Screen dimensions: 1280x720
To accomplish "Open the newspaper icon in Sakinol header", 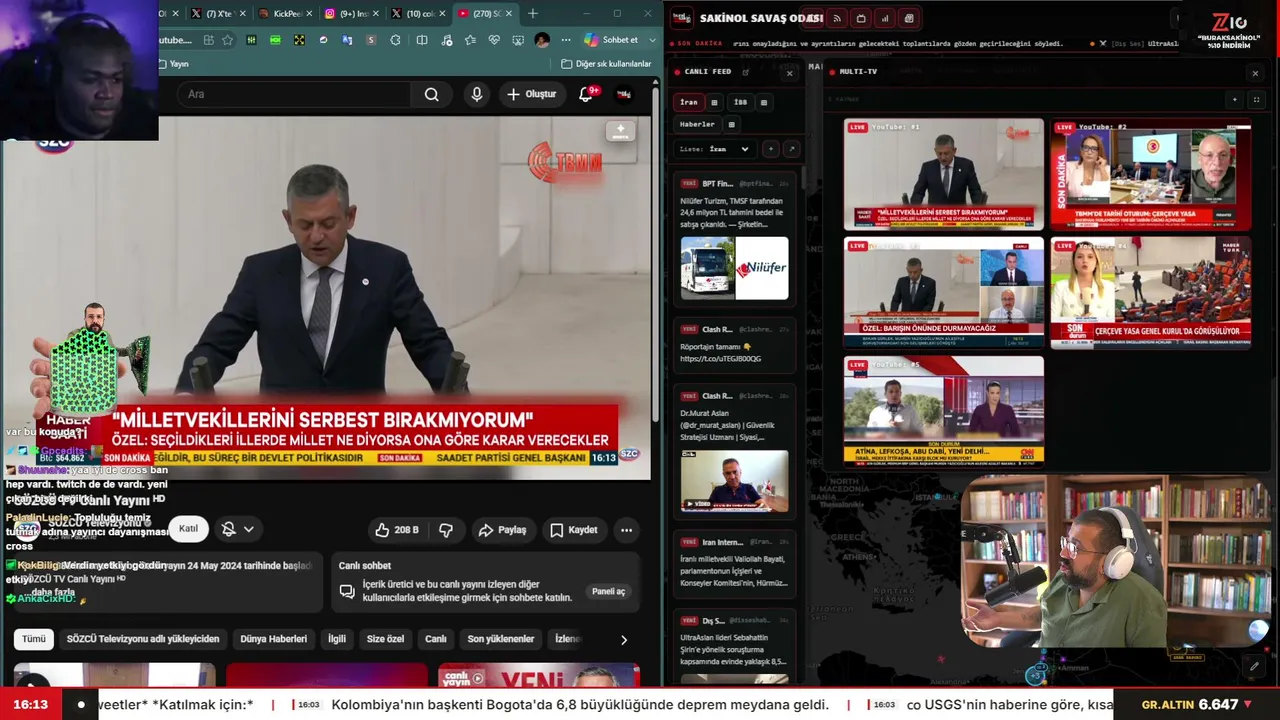I will (909, 18).
